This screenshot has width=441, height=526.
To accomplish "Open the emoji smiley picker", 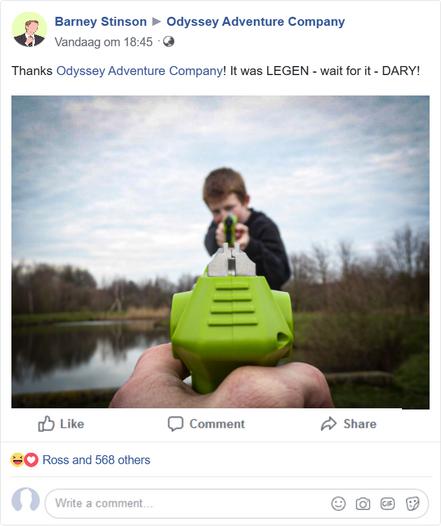I will click(x=338, y=504).
